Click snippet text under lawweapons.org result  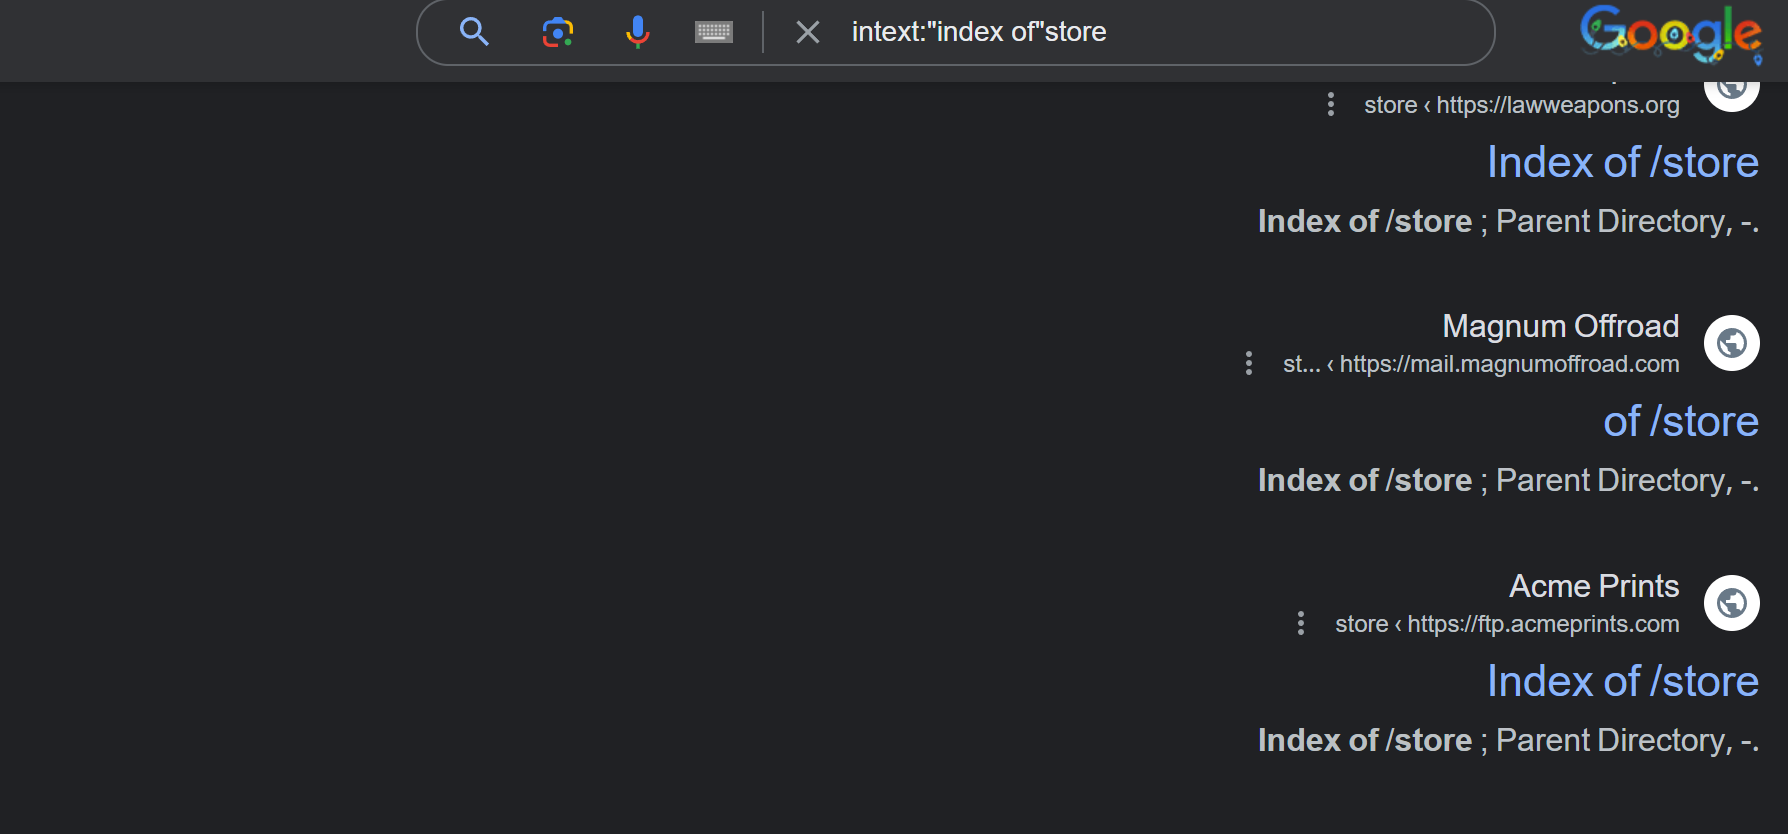point(1508,221)
